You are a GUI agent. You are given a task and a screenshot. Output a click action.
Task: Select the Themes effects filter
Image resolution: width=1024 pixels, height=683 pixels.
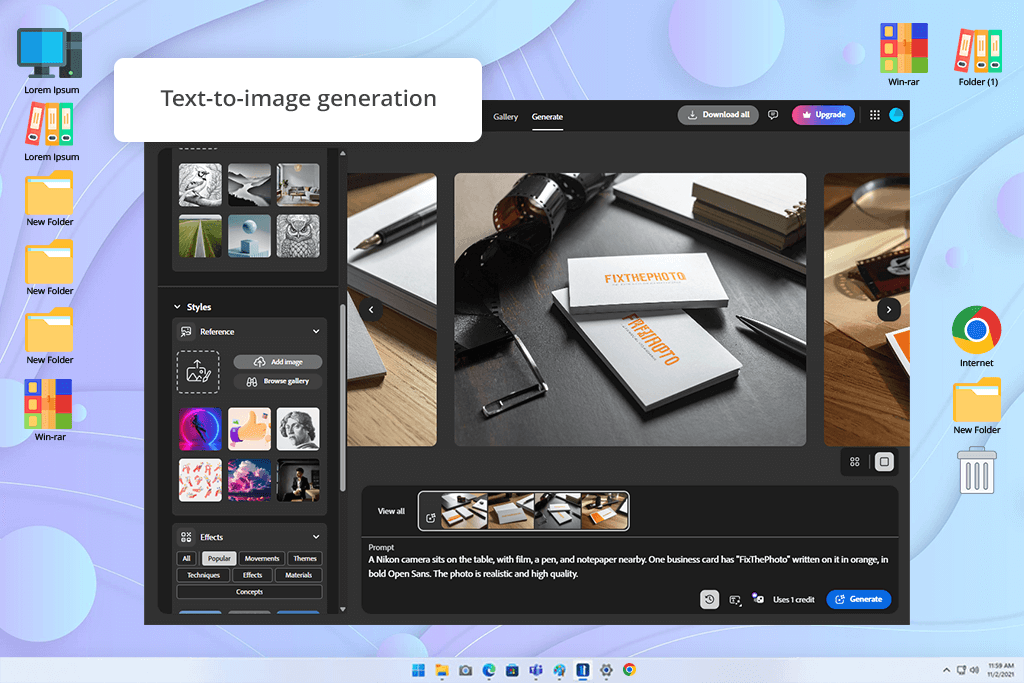pyautogui.click(x=305, y=559)
